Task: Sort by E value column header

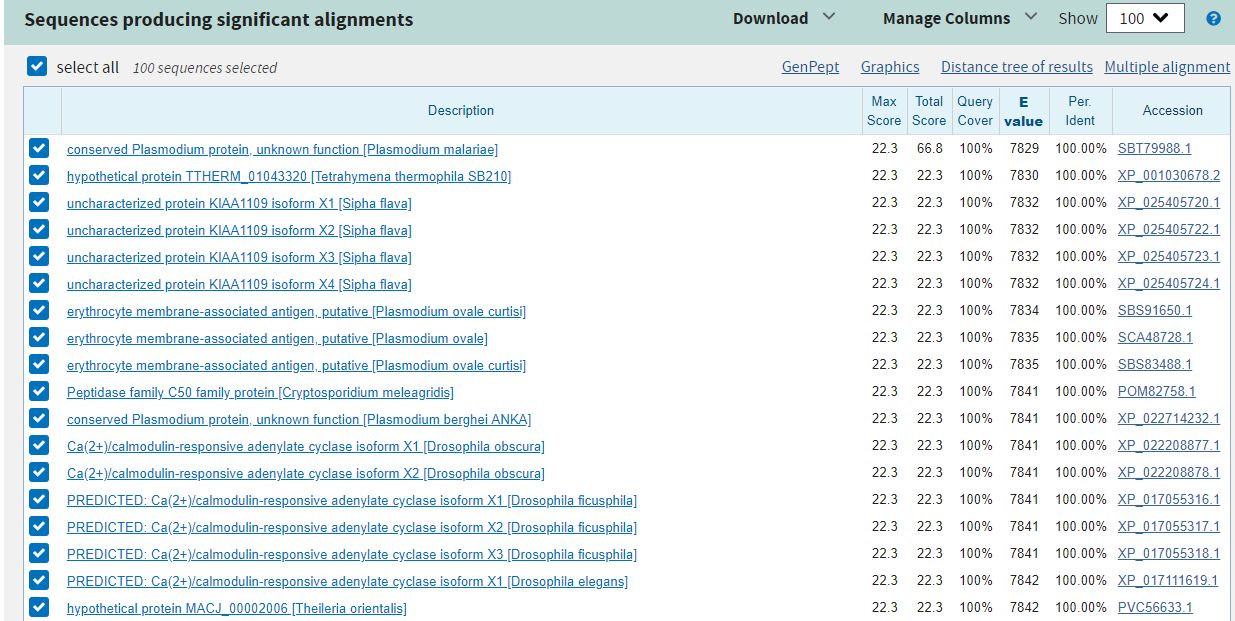Action: (1023, 111)
